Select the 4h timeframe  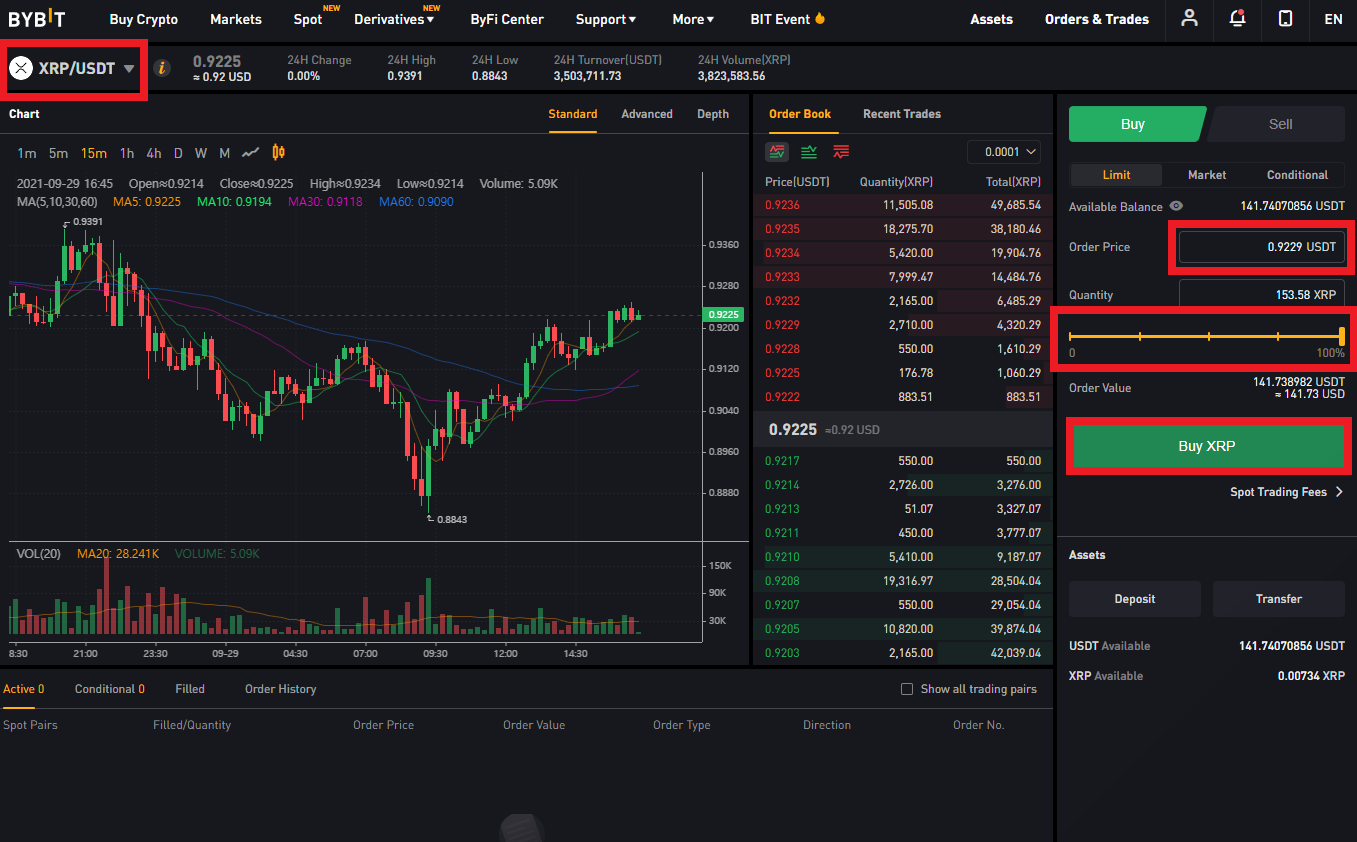(x=154, y=153)
